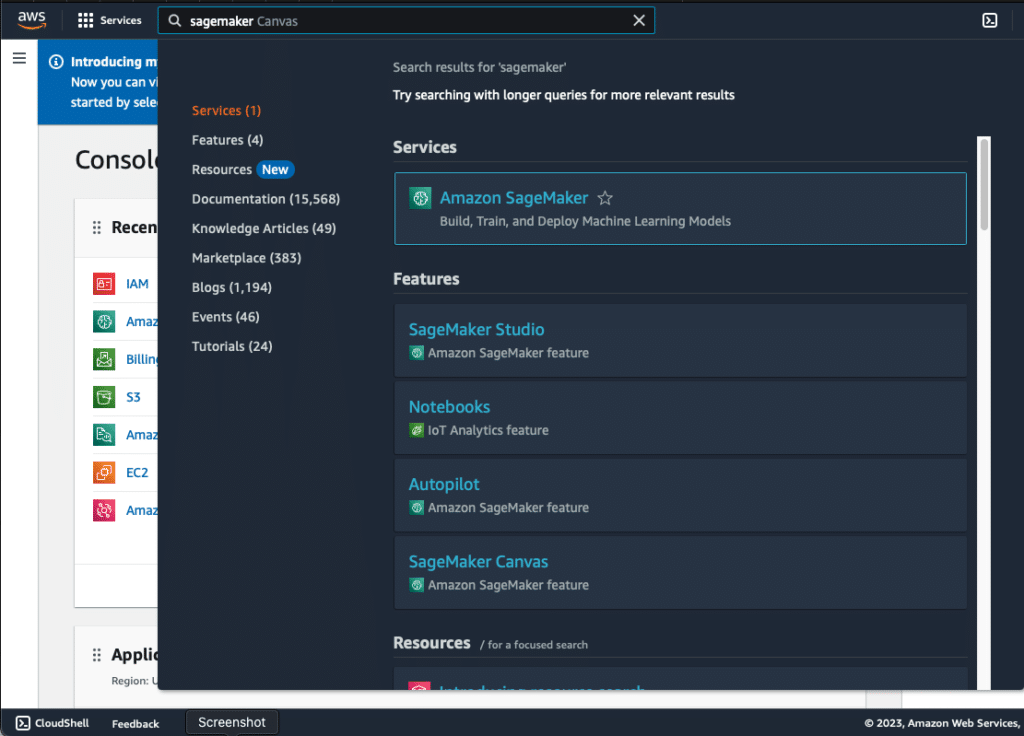Click the info icon in the blue banner

(x=57, y=62)
